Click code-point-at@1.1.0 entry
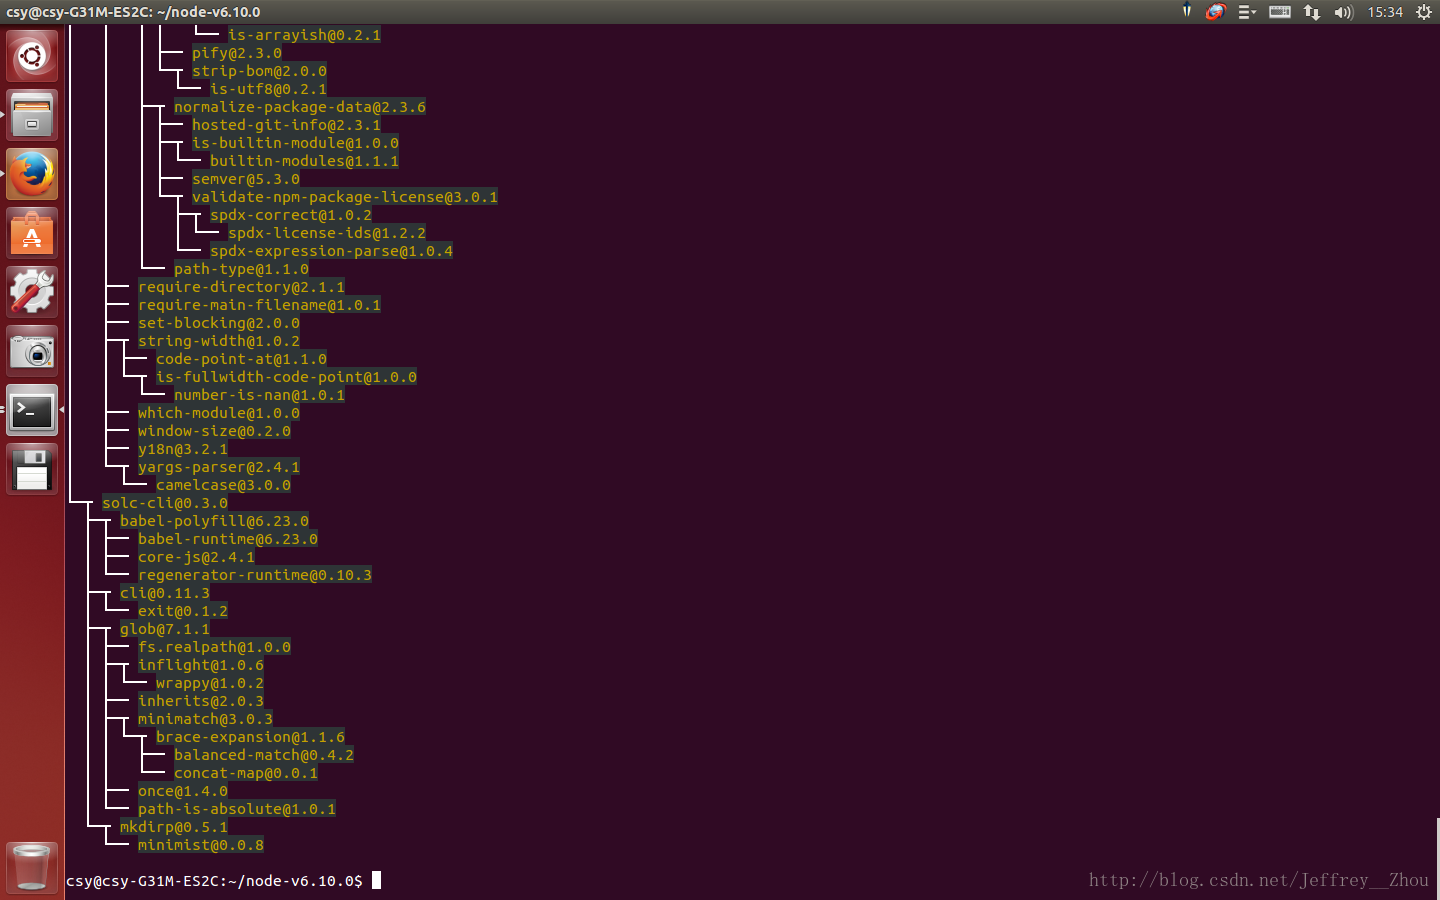The image size is (1440, 900). [241, 359]
